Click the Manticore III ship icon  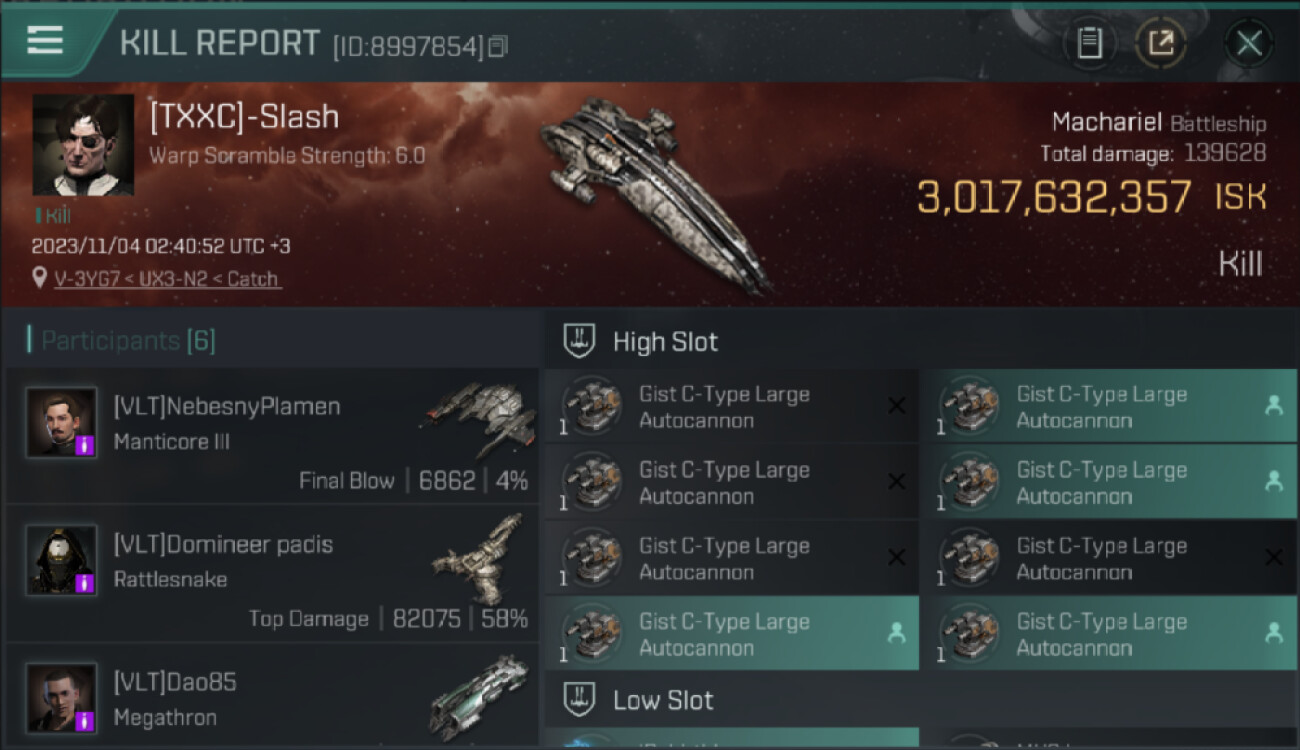[479, 417]
